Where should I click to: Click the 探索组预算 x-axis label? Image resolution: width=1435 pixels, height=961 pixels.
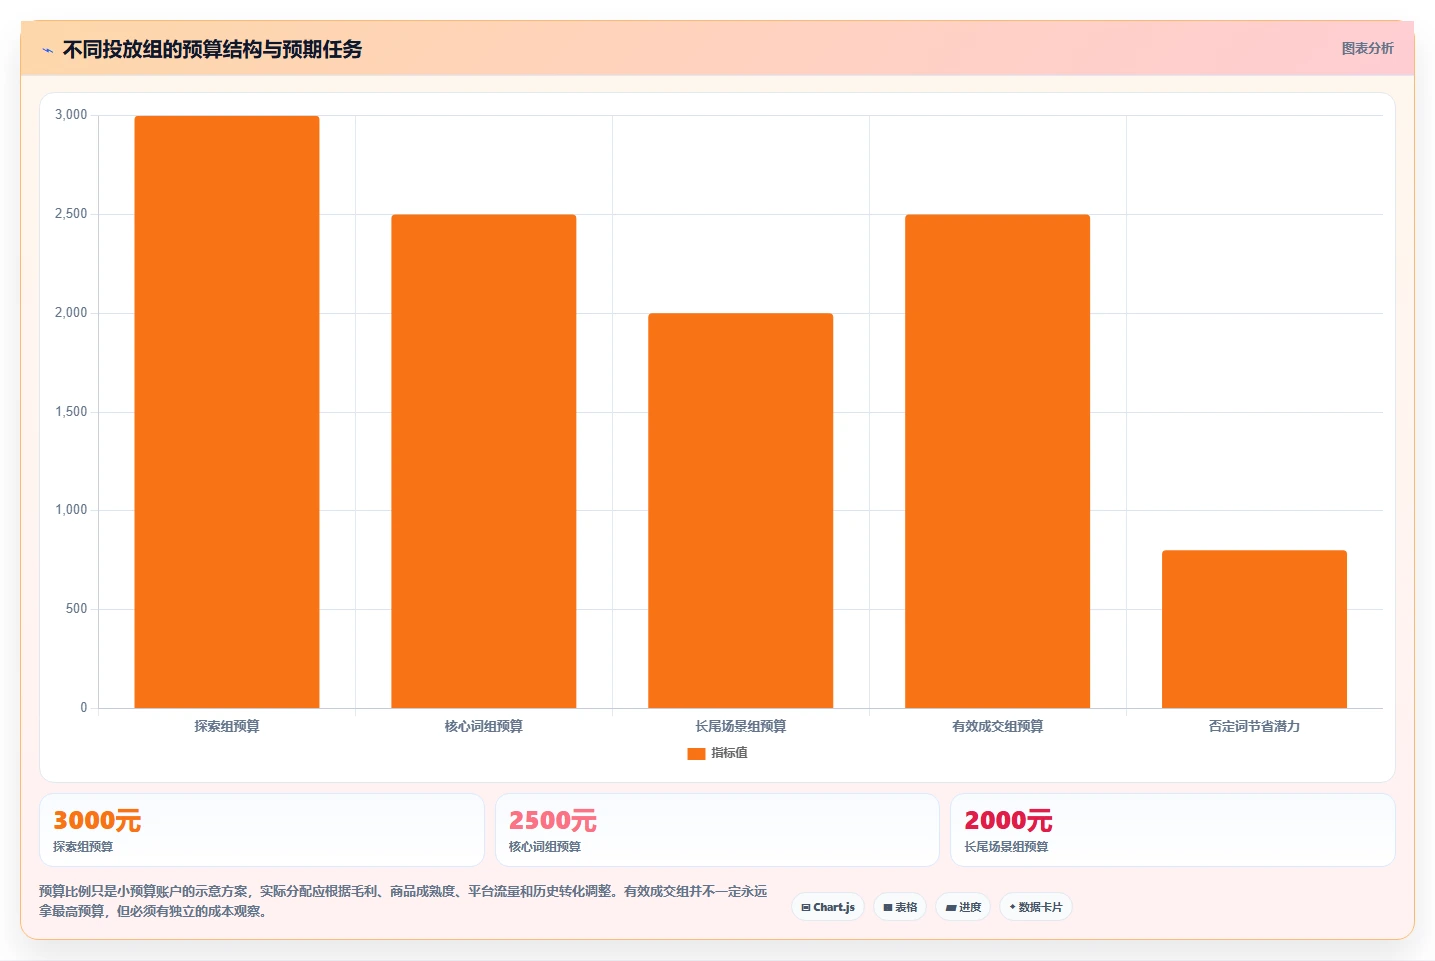pos(227,726)
